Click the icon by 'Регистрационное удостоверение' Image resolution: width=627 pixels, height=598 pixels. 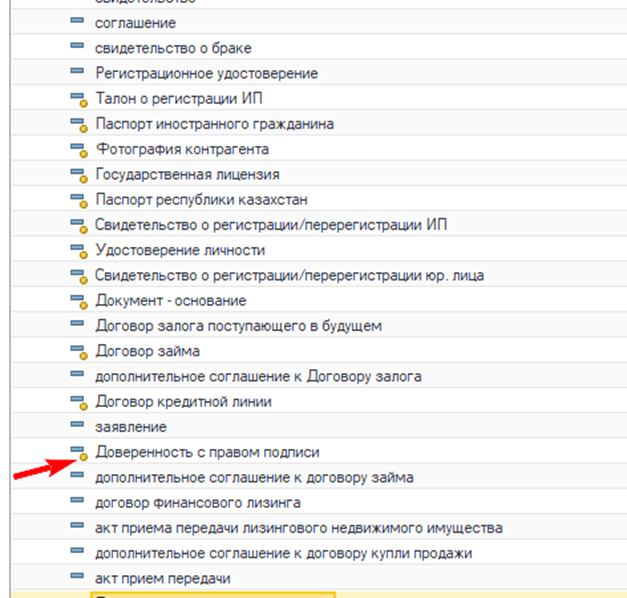[x=77, y=71]
